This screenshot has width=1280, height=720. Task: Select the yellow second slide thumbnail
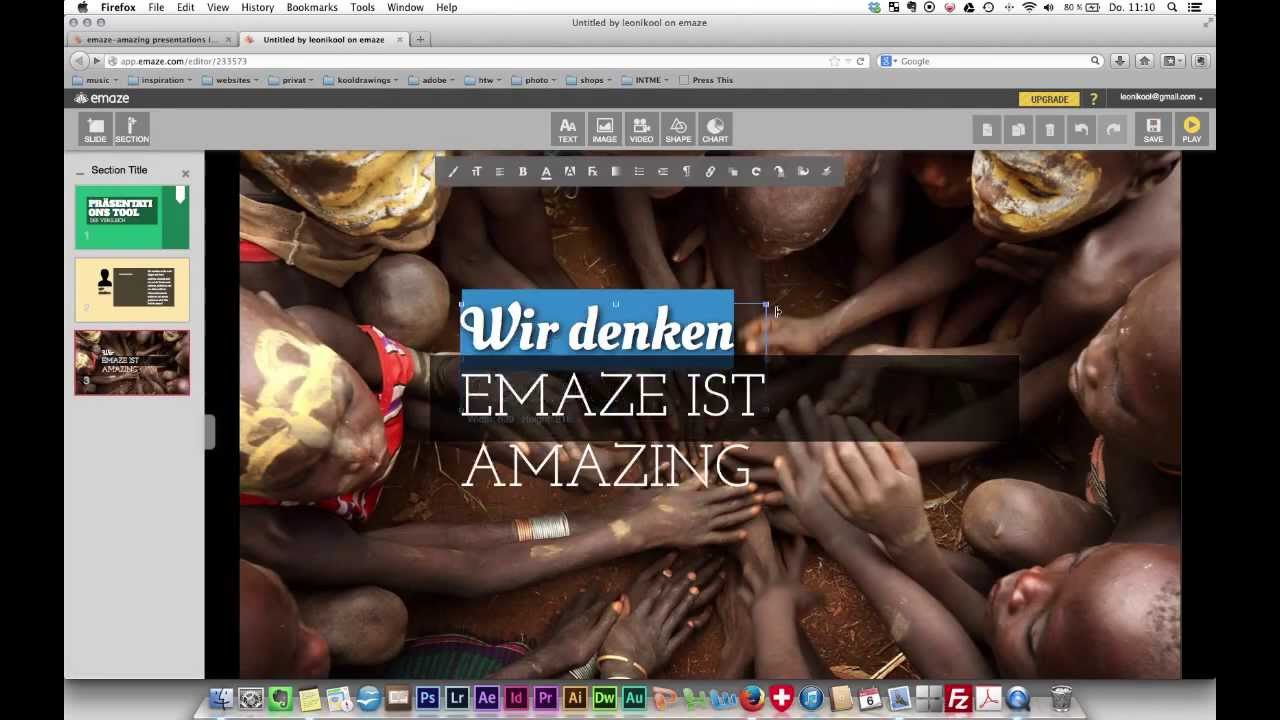click(132, 290)
